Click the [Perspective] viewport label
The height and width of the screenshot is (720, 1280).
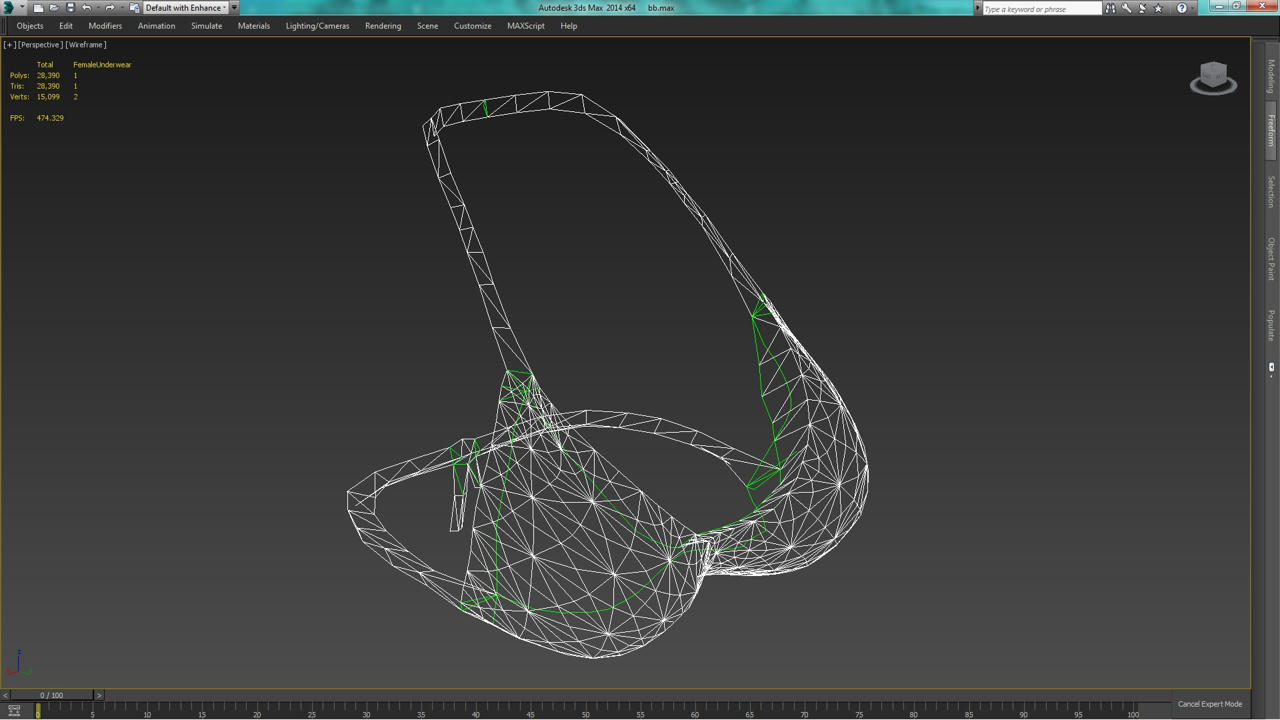point(41,45)
